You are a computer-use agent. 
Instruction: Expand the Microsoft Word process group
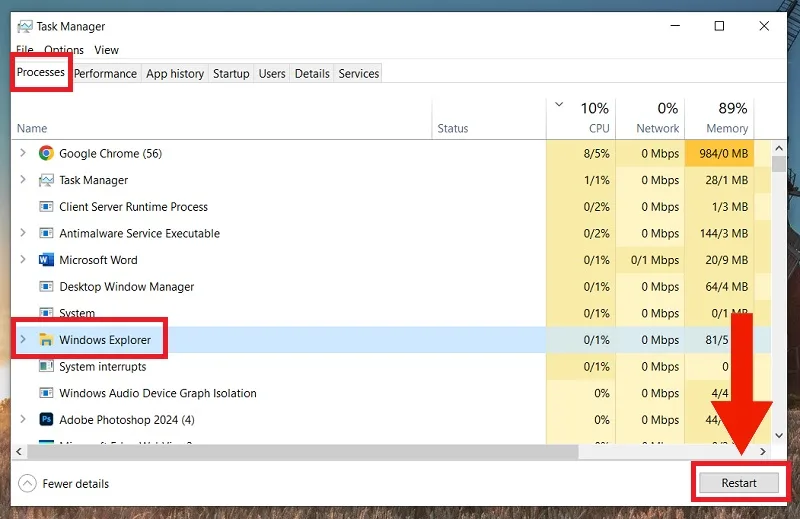(23, 259)
